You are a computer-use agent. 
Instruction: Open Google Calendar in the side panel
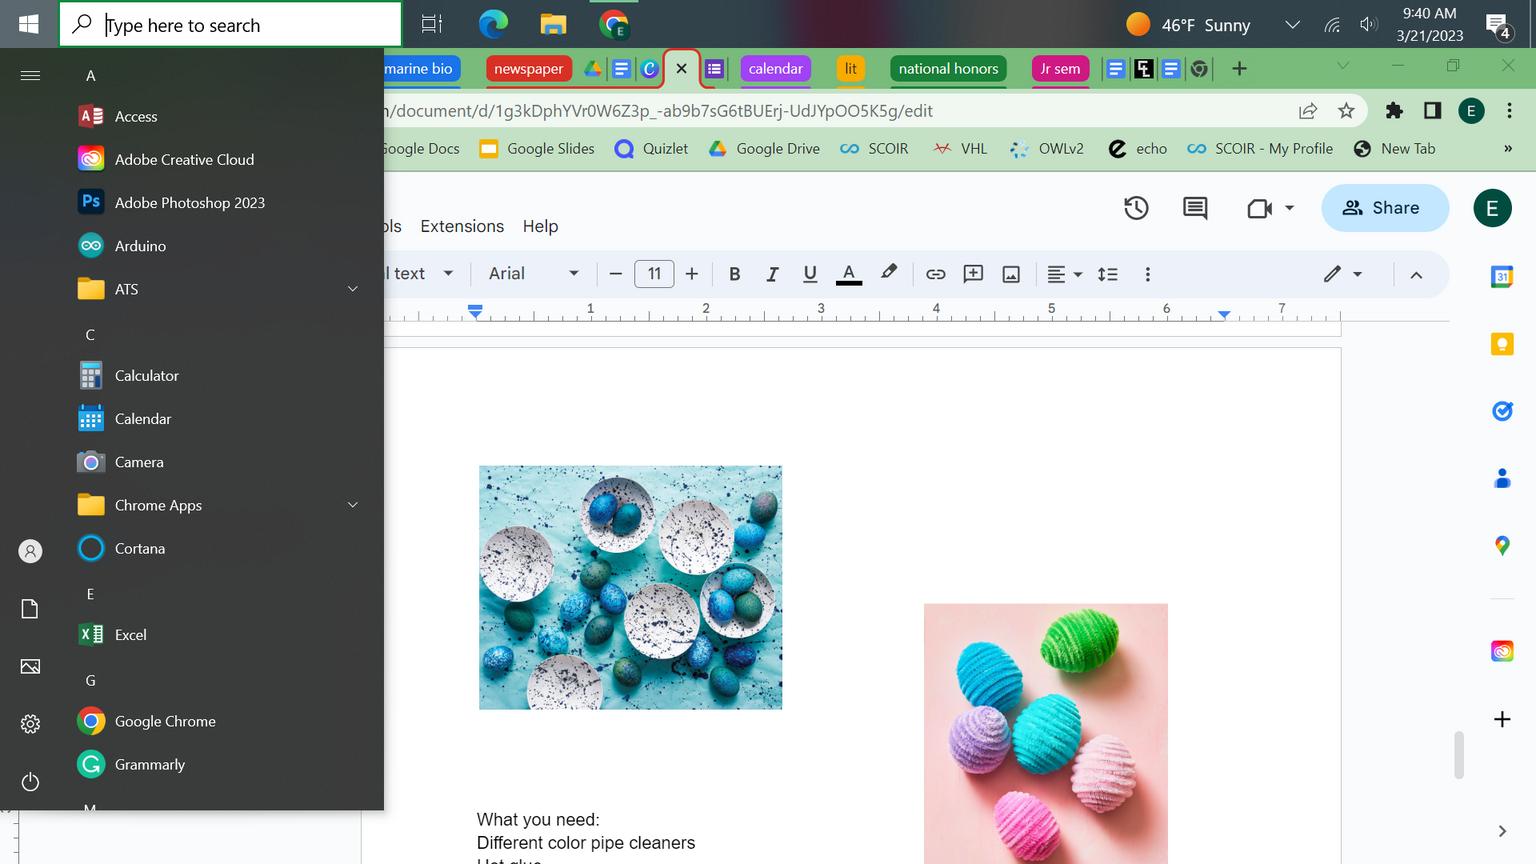1502,277
